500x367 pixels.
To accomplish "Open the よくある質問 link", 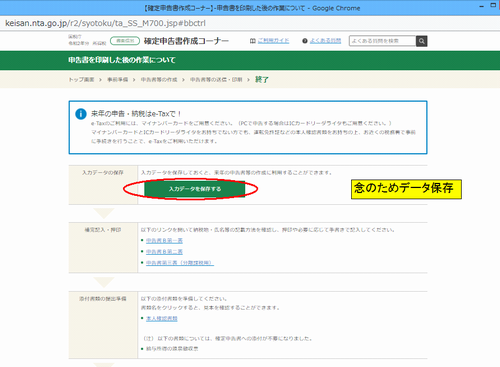I will (325, 41).
